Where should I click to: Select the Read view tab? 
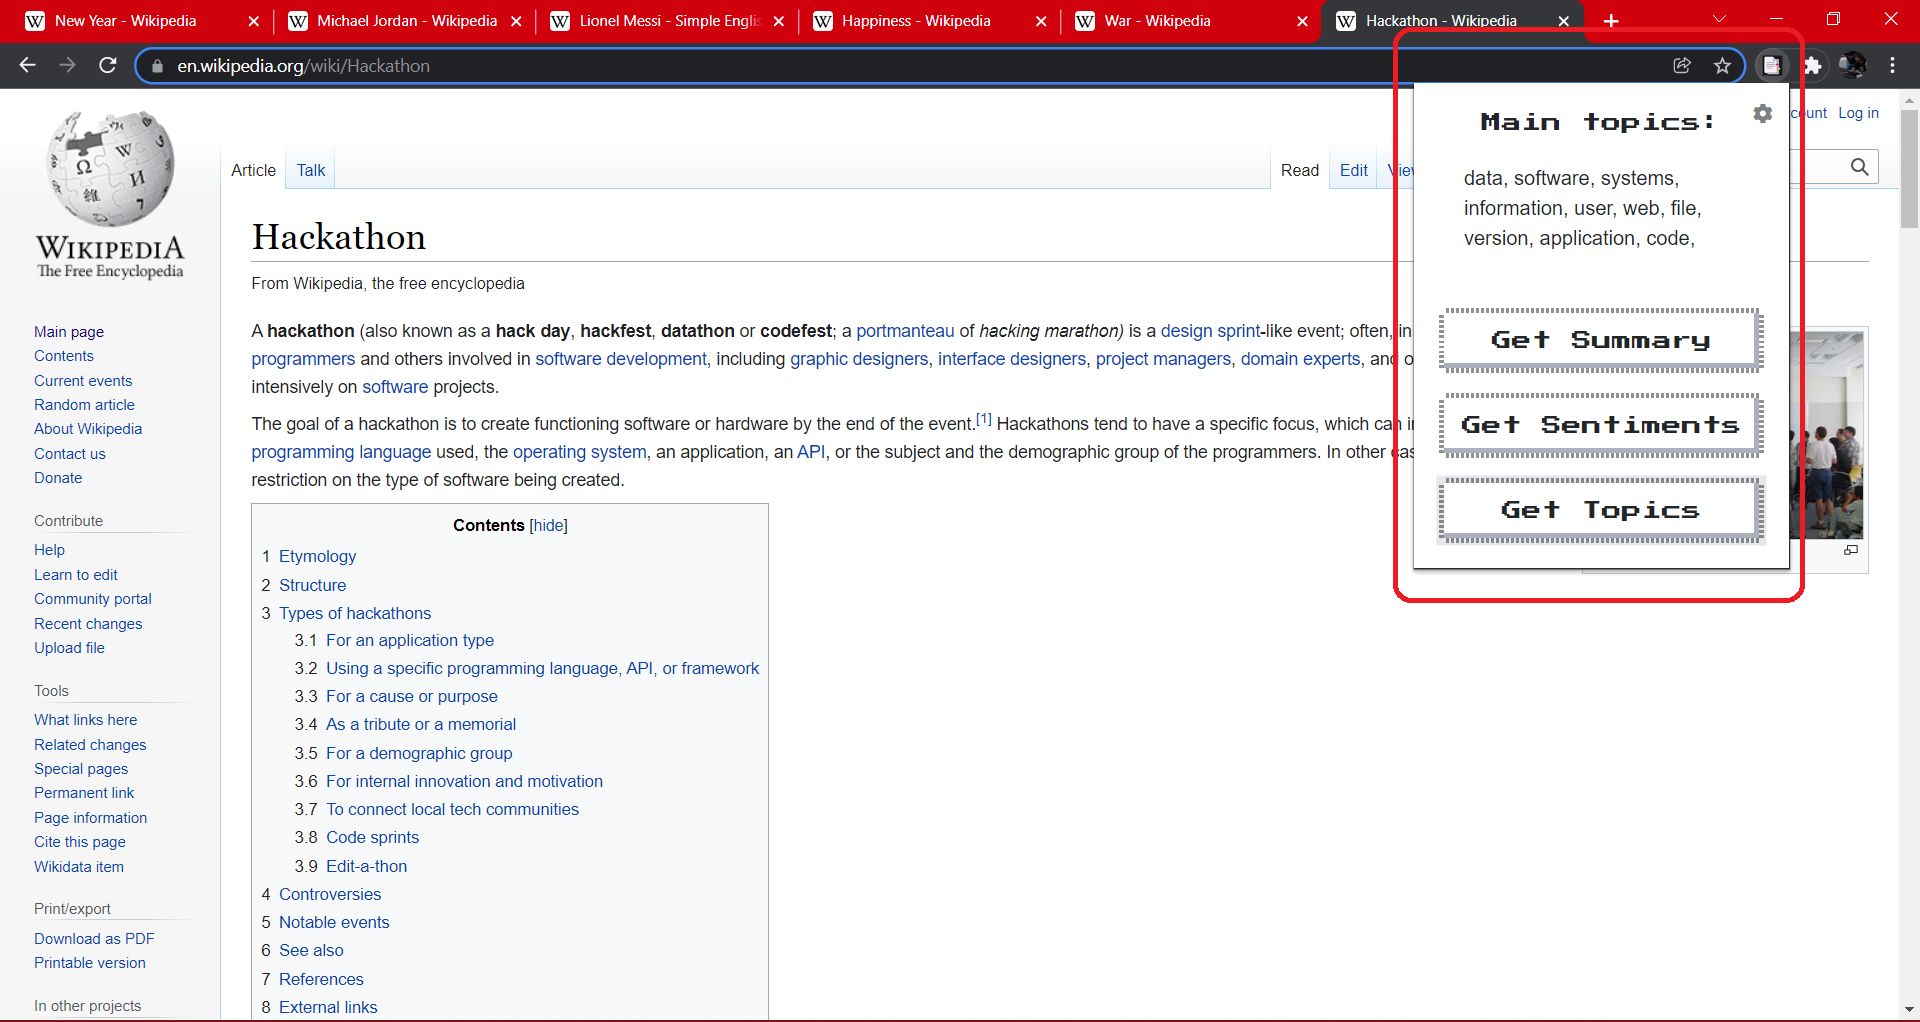point(1300,170)
